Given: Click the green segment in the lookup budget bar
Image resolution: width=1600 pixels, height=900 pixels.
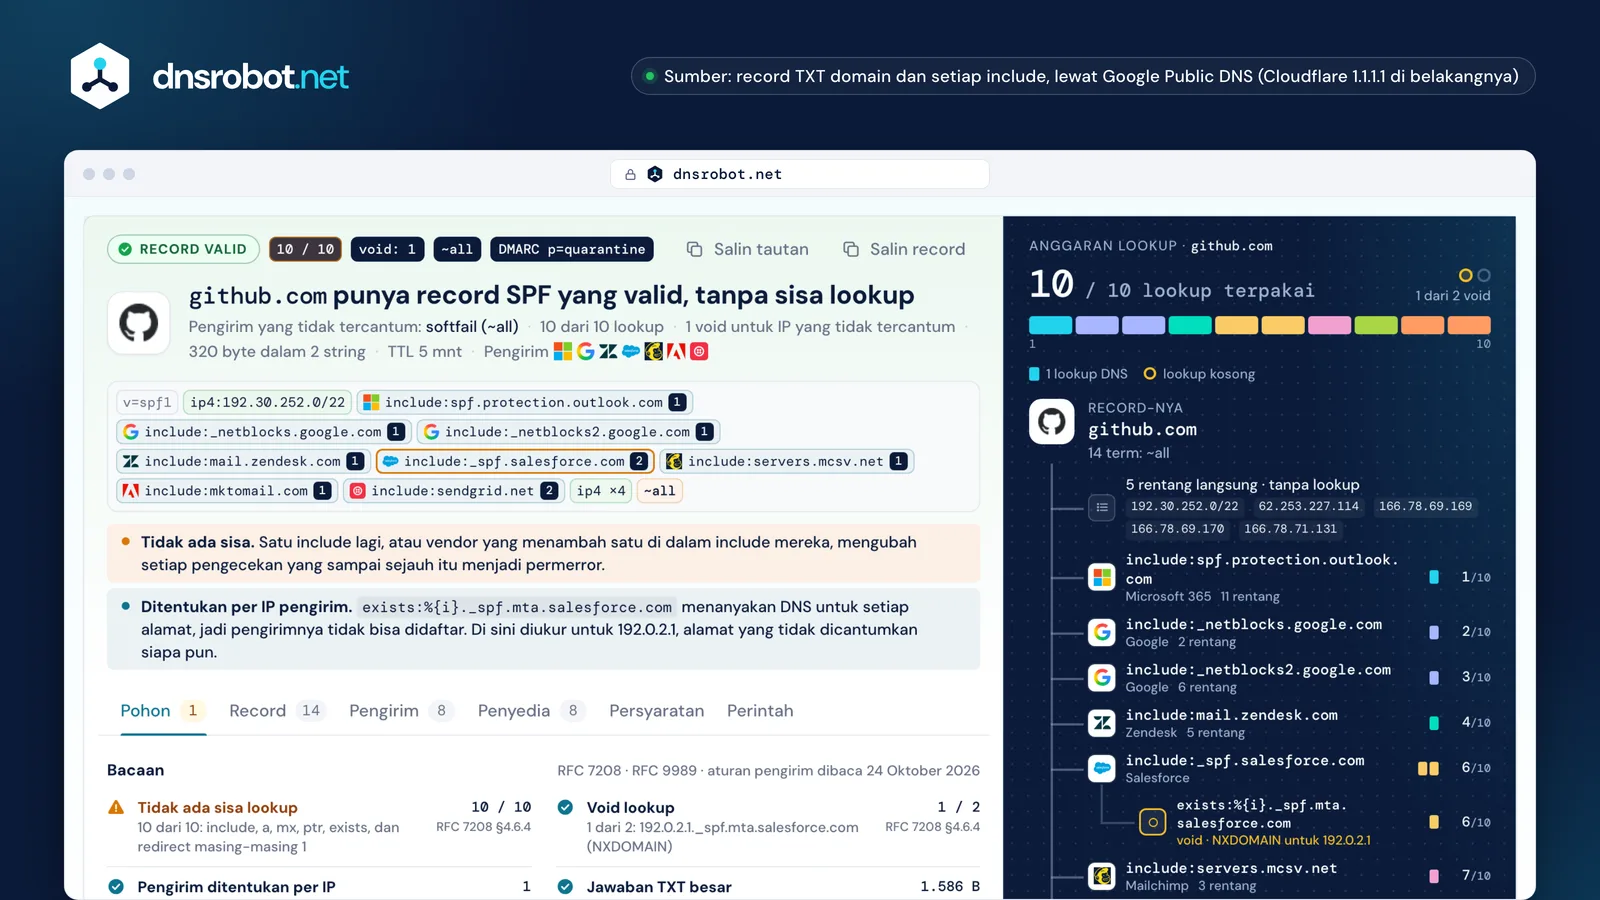Looking at the screenshot, I should click(1376, 325).
